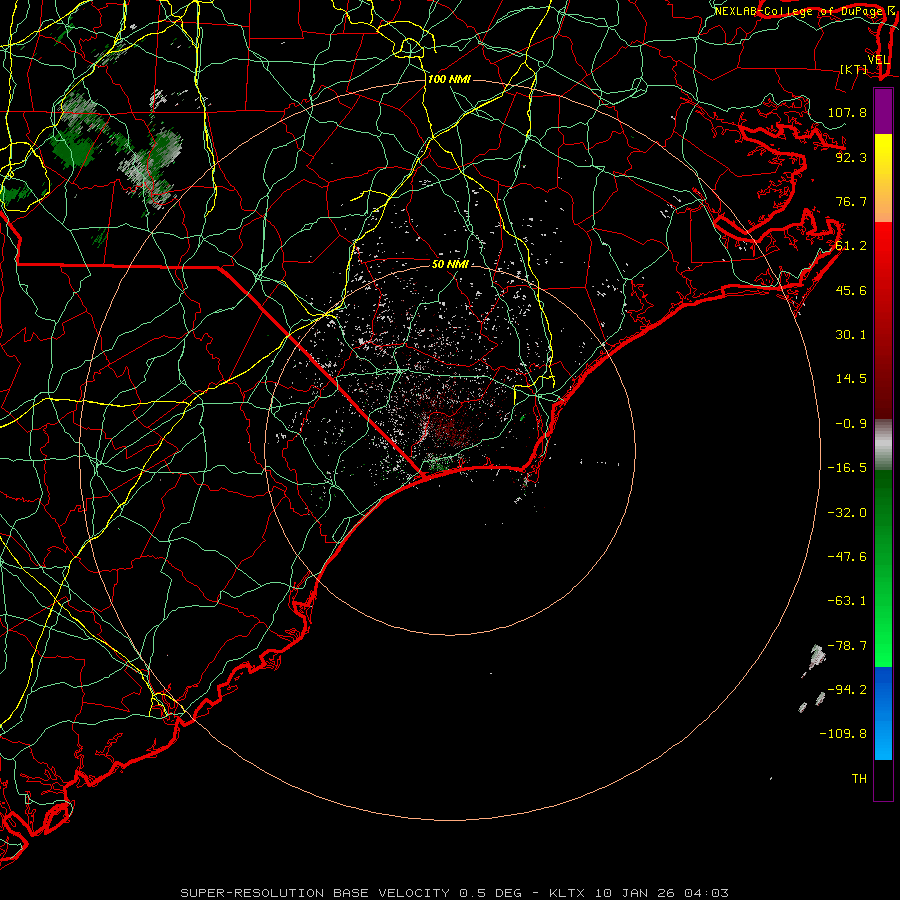Pick the purple segment of velocity color bar
Screen dimensions: 900x900
pos(883,112)
